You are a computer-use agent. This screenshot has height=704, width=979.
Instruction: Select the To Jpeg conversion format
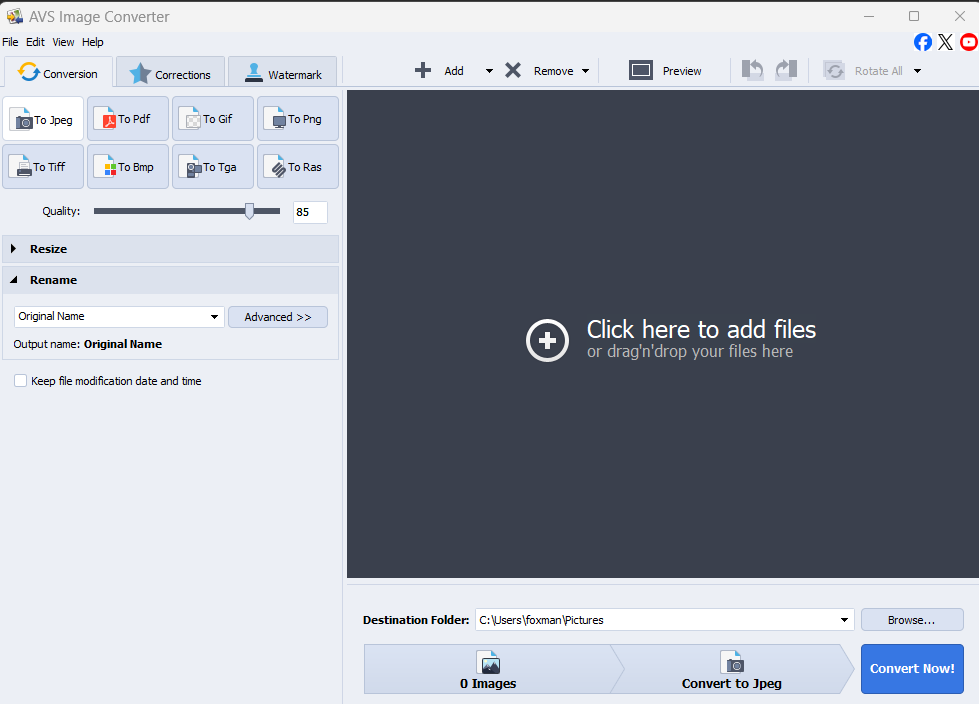click(x=43, y=119)
